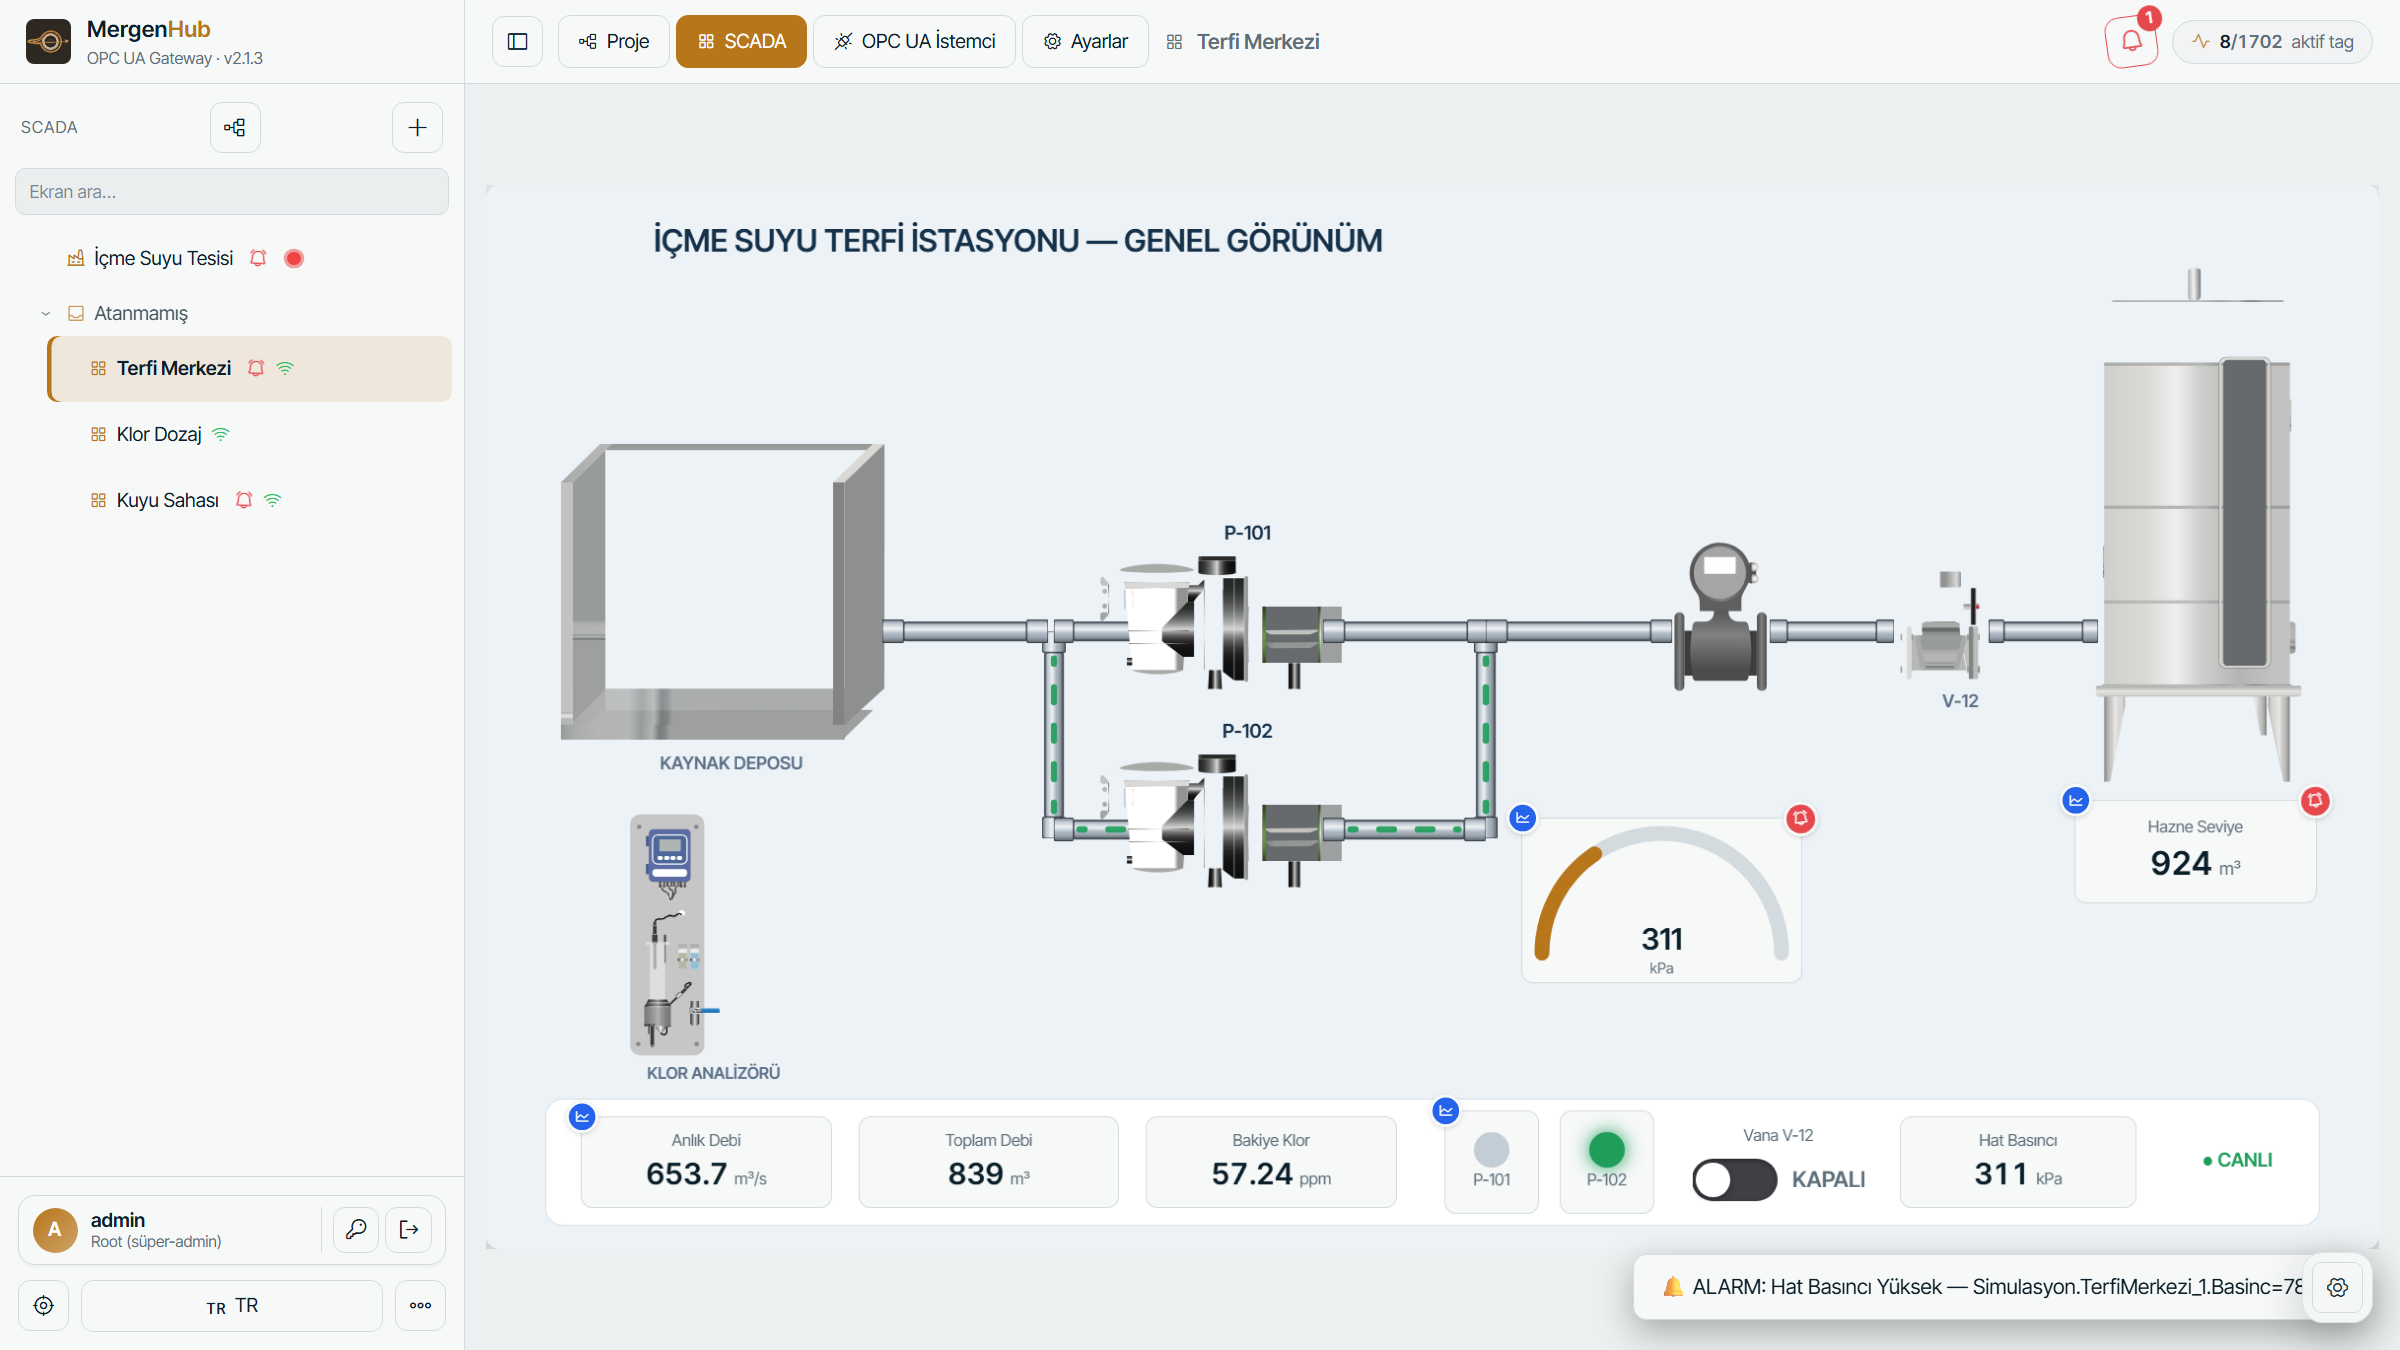Open the trend icon on Hazne Seviye
Screen dimensions: 2400x1350
point(2076,800)
